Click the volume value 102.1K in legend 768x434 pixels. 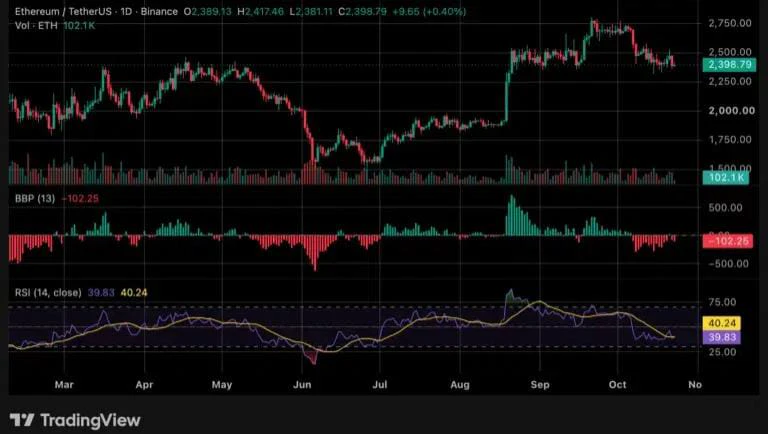(x=79, y=25)
